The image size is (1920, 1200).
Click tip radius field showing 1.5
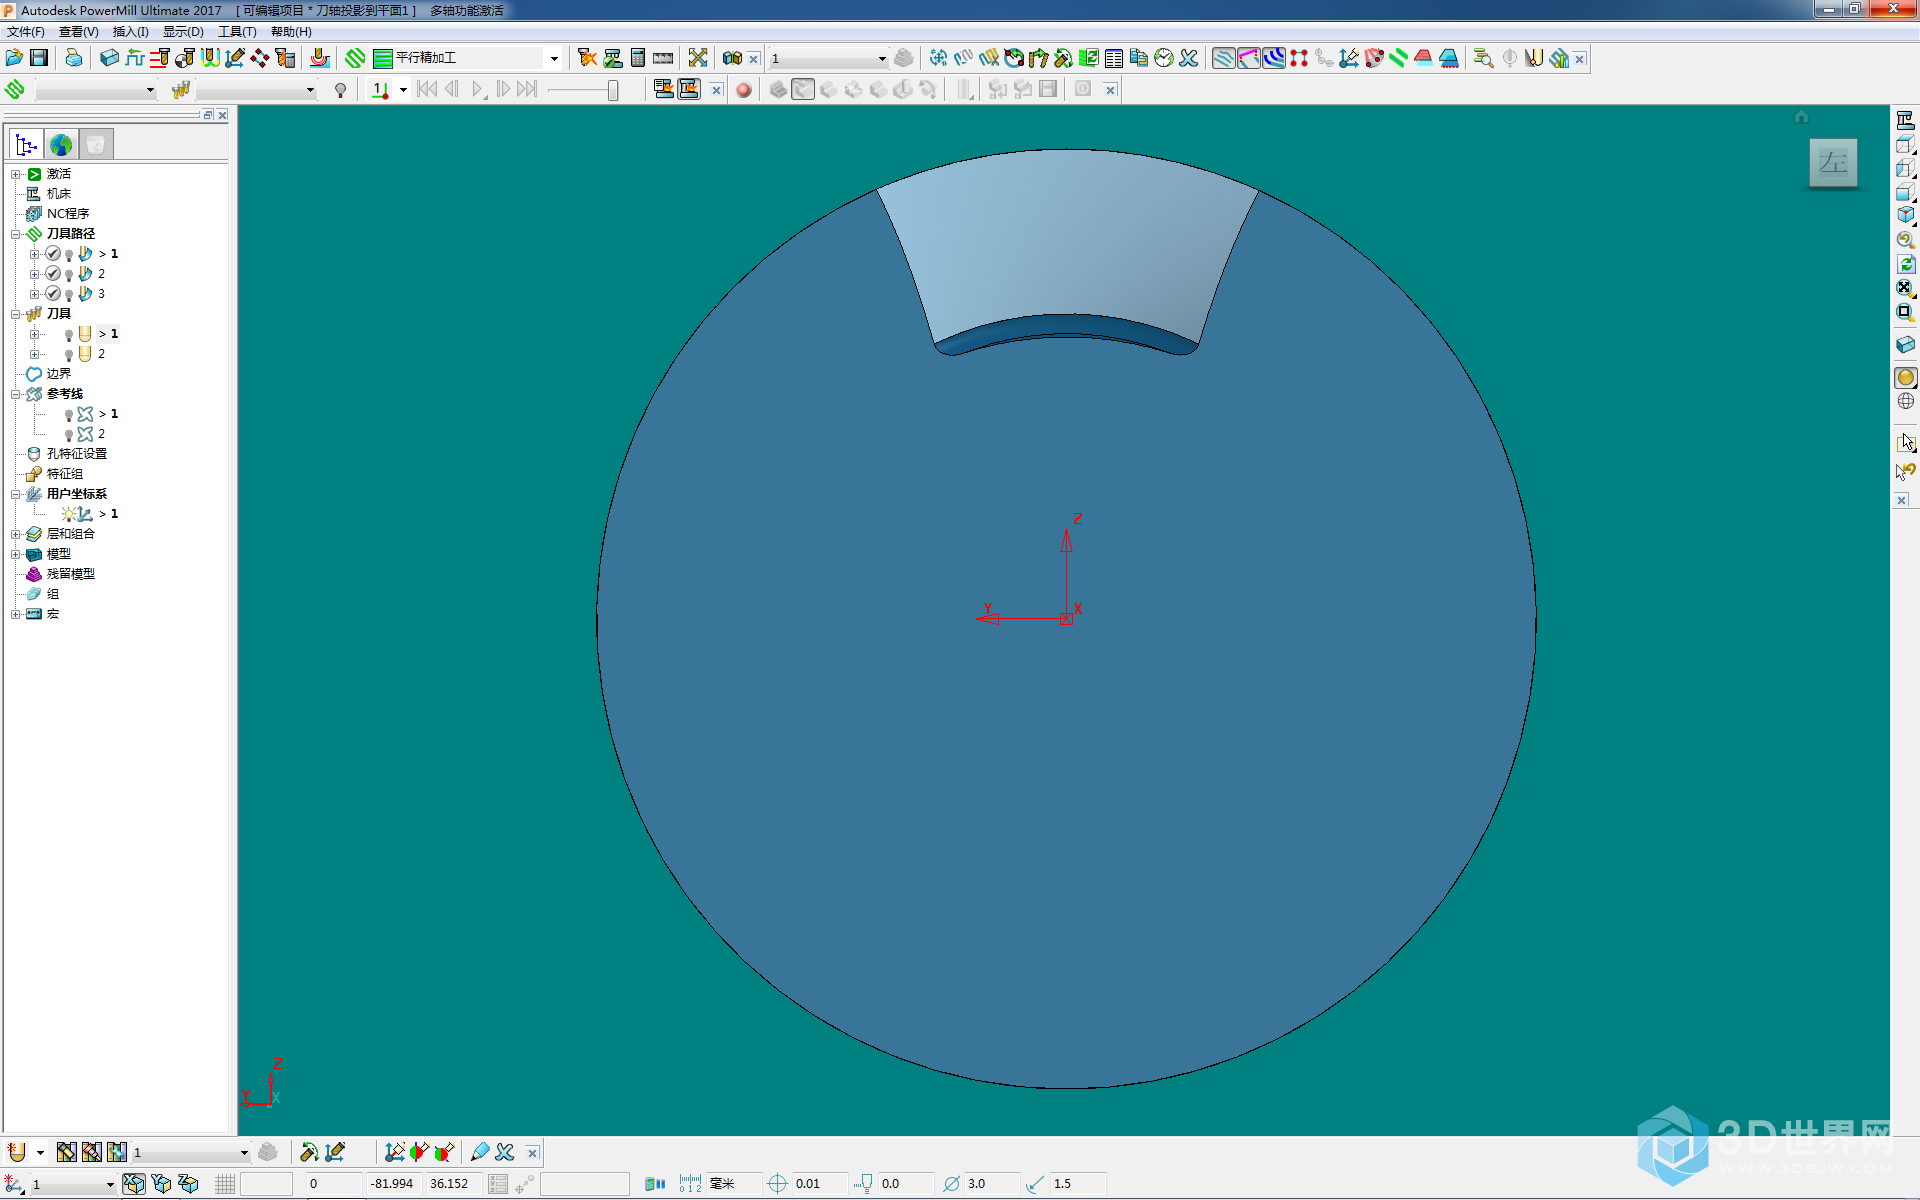pyautogui.click(x=1076, y=1184)
